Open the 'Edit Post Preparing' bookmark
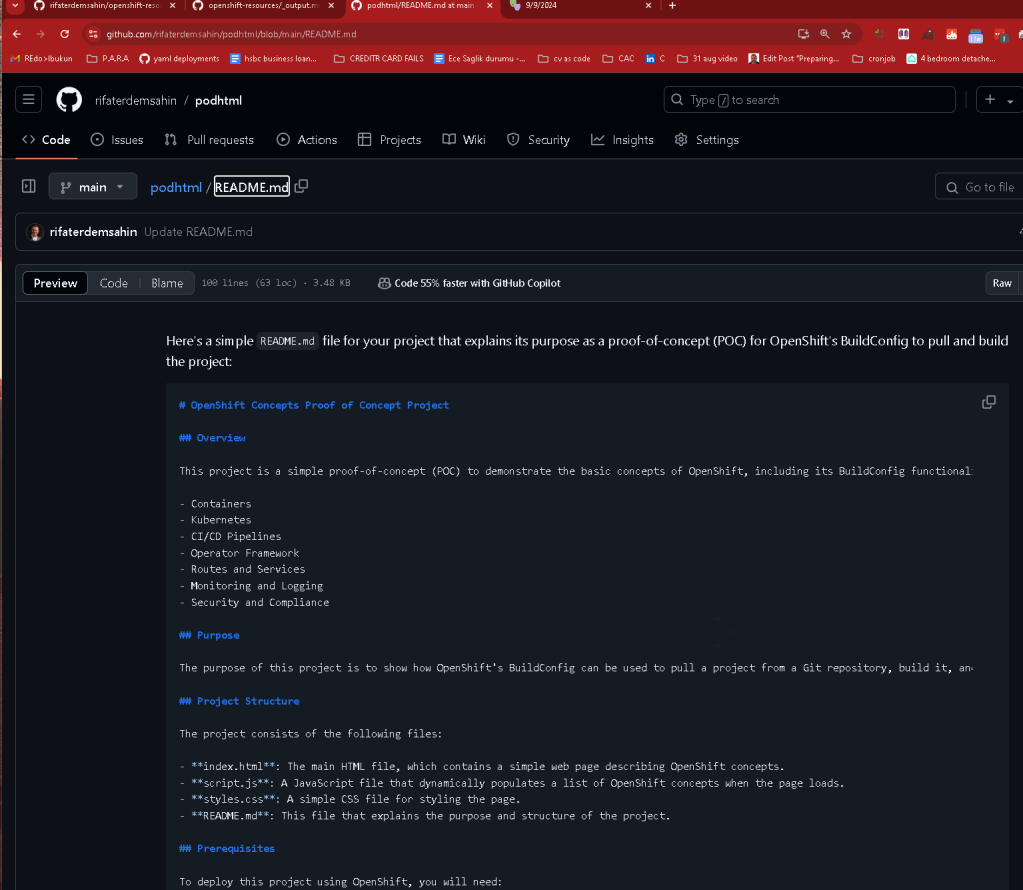Screen dimensions: 1023x890 pyautogui.click(x=794, y=59)
